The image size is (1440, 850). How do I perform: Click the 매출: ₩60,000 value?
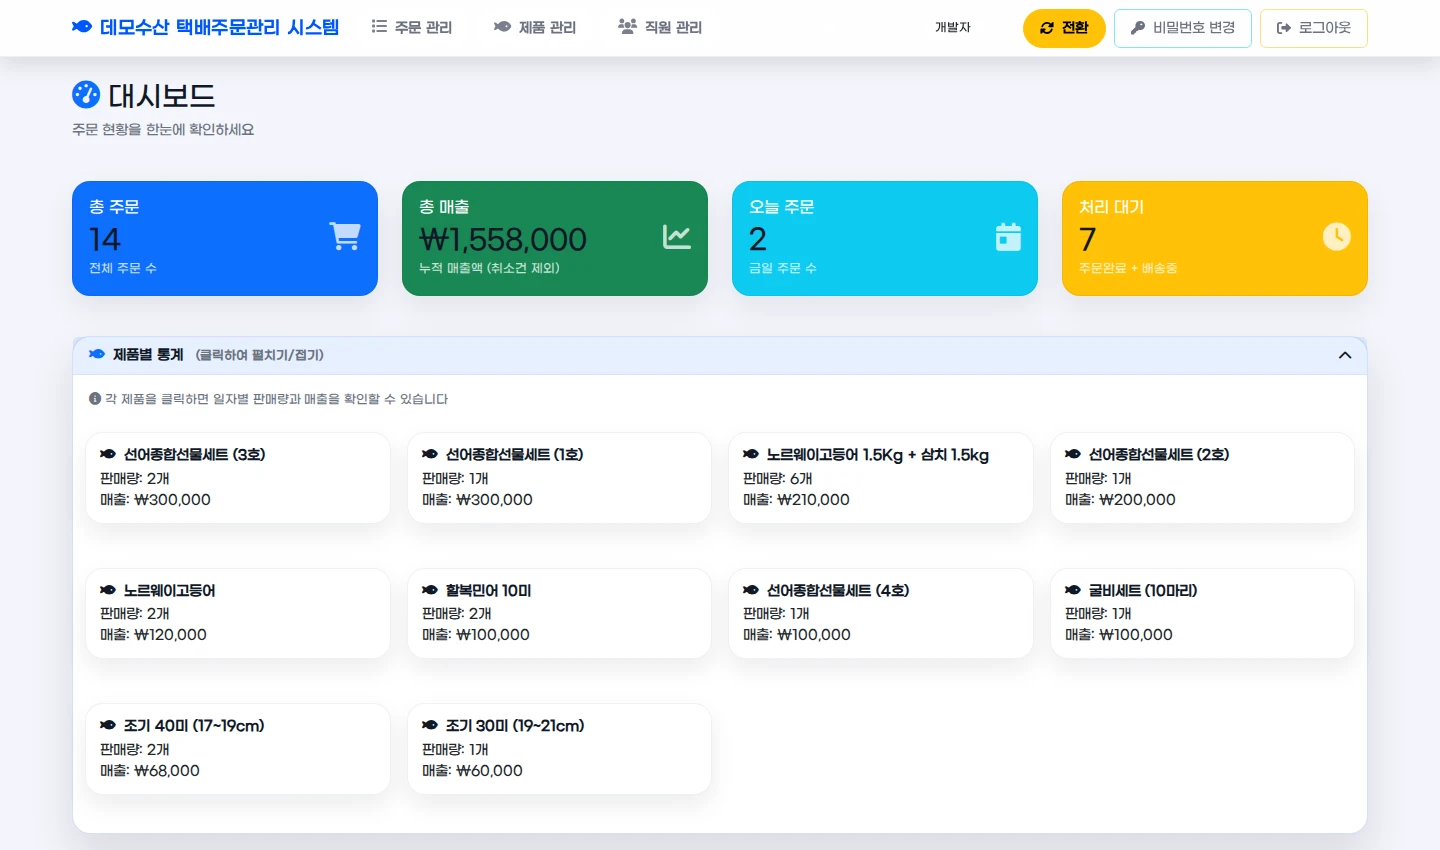click(x=472, y=771)
